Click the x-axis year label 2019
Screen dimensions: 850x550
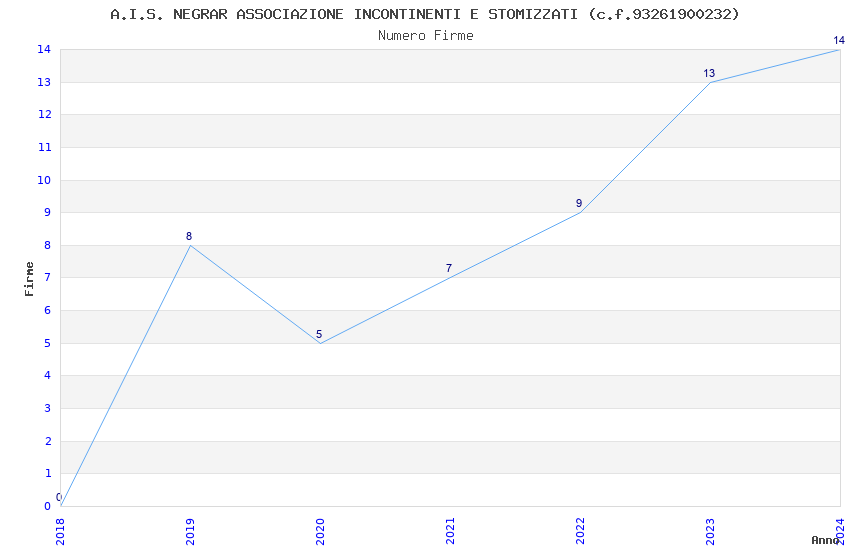pyautogui.click(x=190, y=532)
